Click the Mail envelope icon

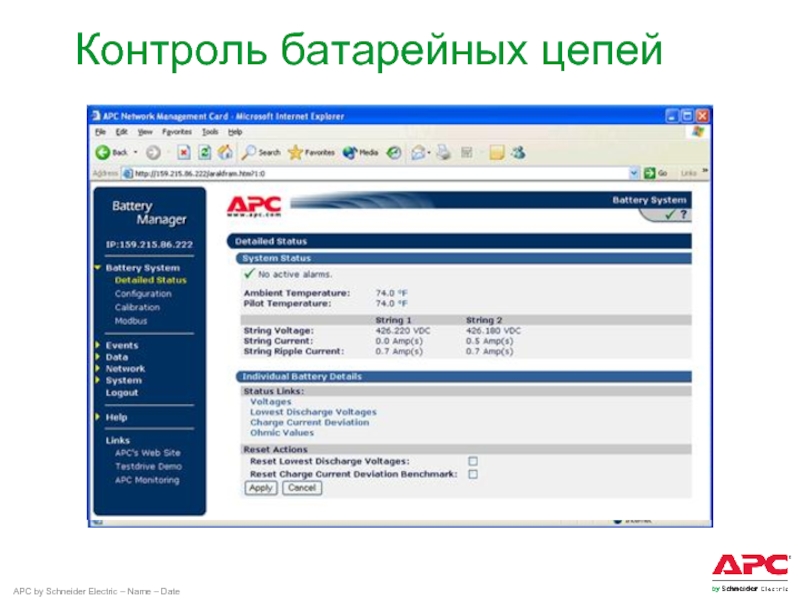[x=418, y=152]
